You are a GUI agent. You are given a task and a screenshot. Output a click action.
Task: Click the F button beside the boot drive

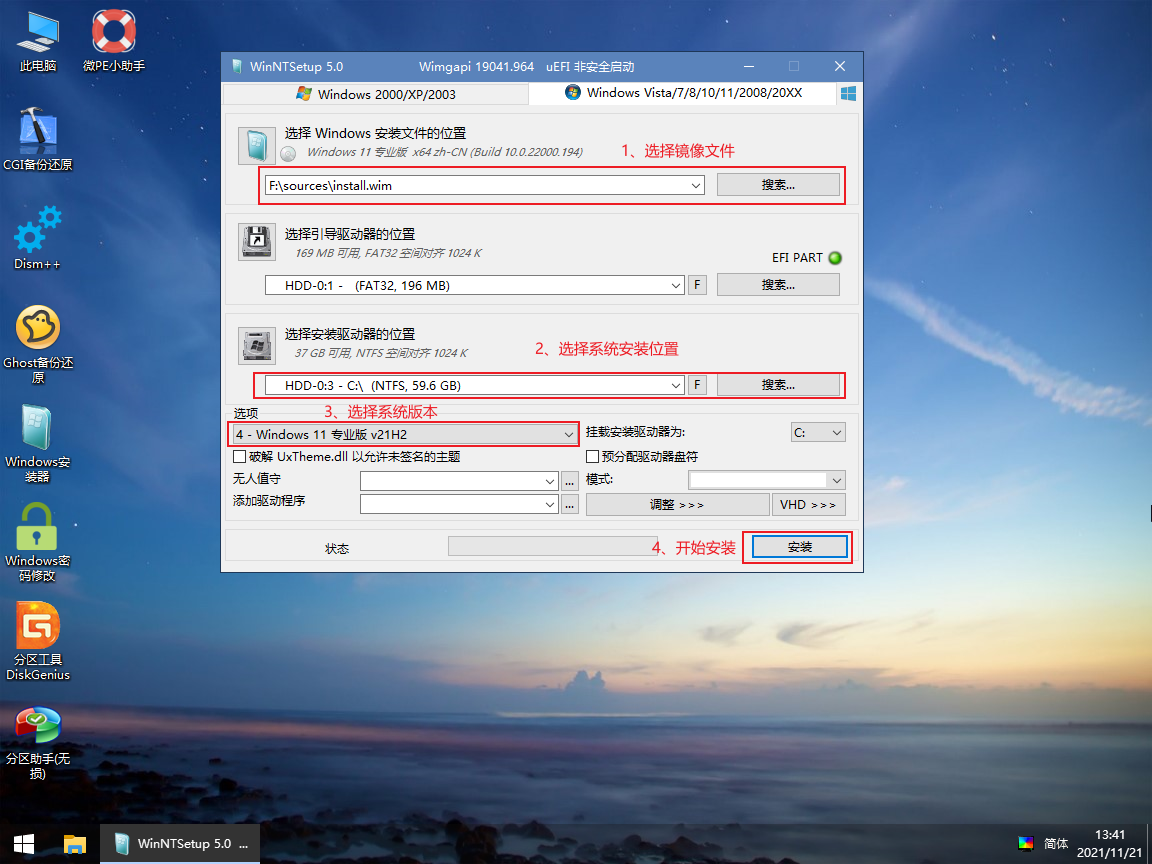point(697,284)
